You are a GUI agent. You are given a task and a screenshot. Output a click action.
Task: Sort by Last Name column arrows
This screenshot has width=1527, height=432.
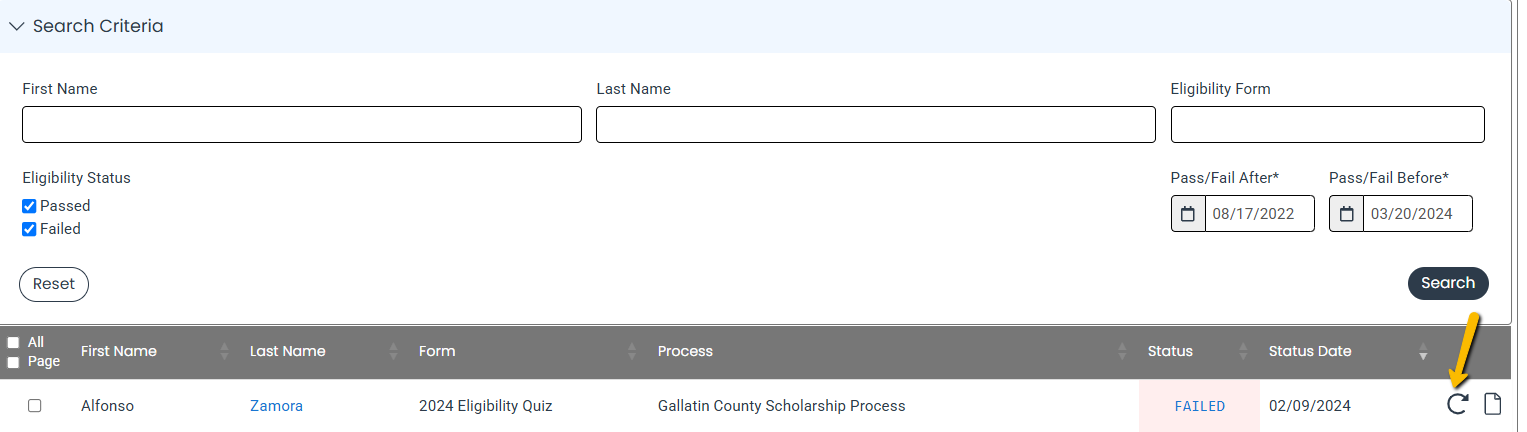pos(394,351)
